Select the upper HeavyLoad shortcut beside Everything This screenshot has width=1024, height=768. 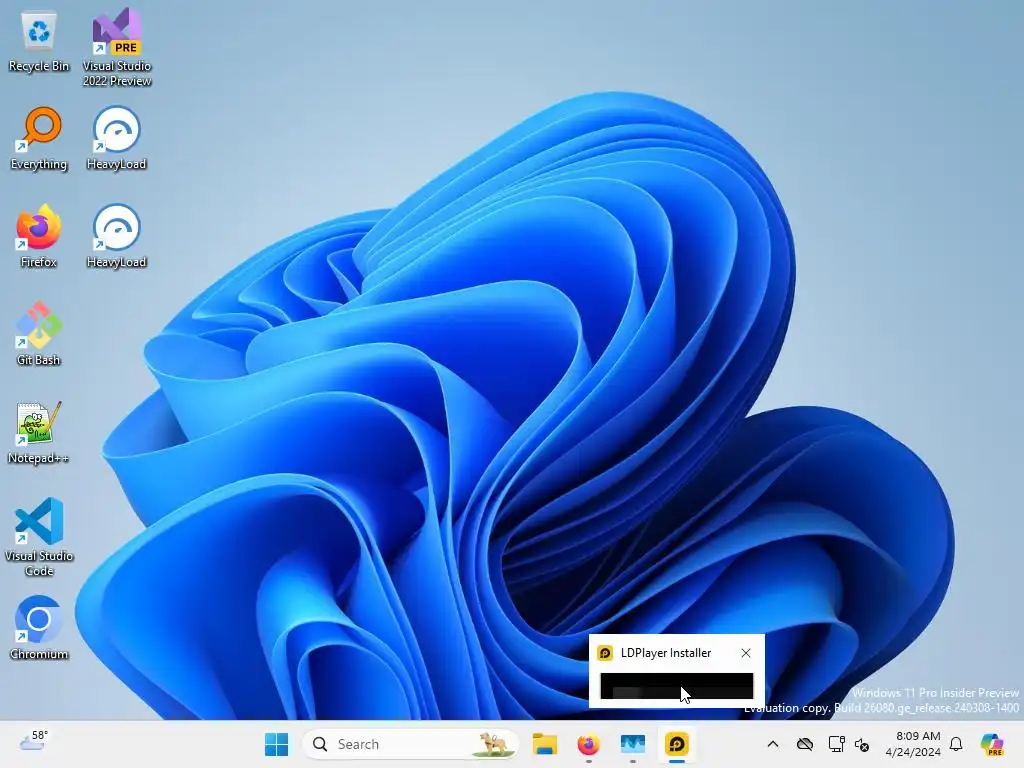pos(116,140)
